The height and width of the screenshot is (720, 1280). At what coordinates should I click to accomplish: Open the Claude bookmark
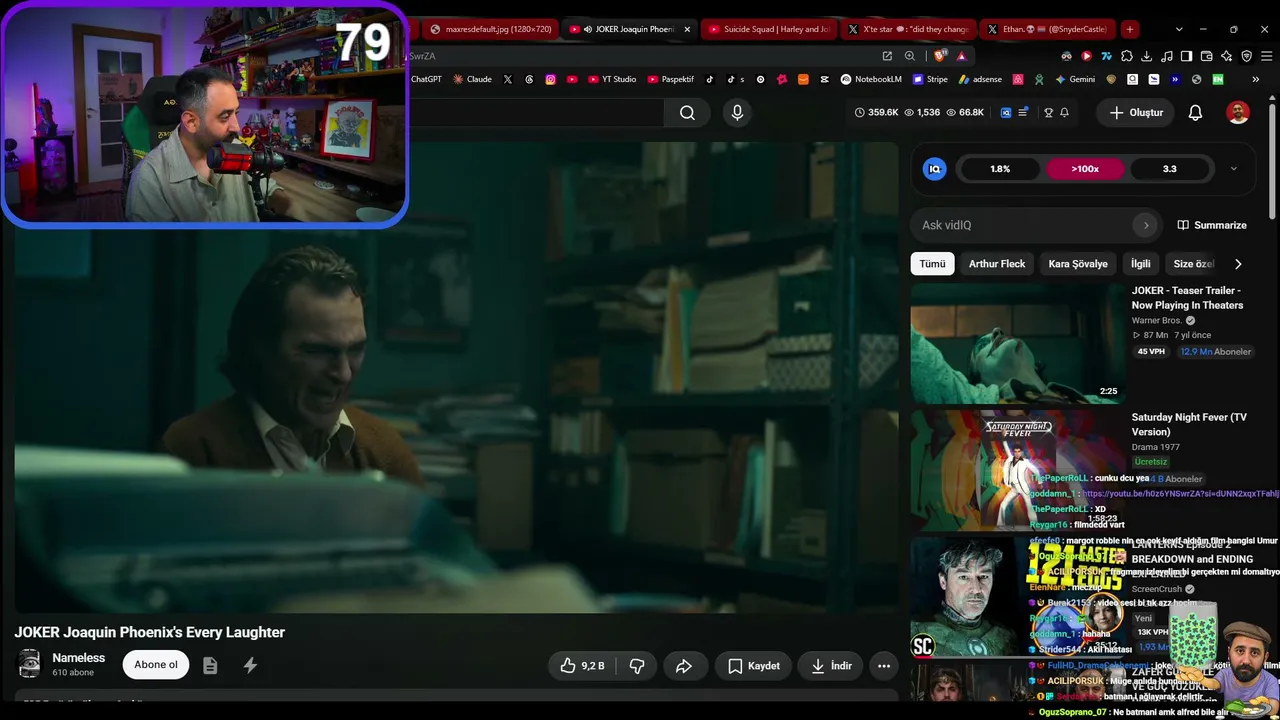click(x=473, y=79)
